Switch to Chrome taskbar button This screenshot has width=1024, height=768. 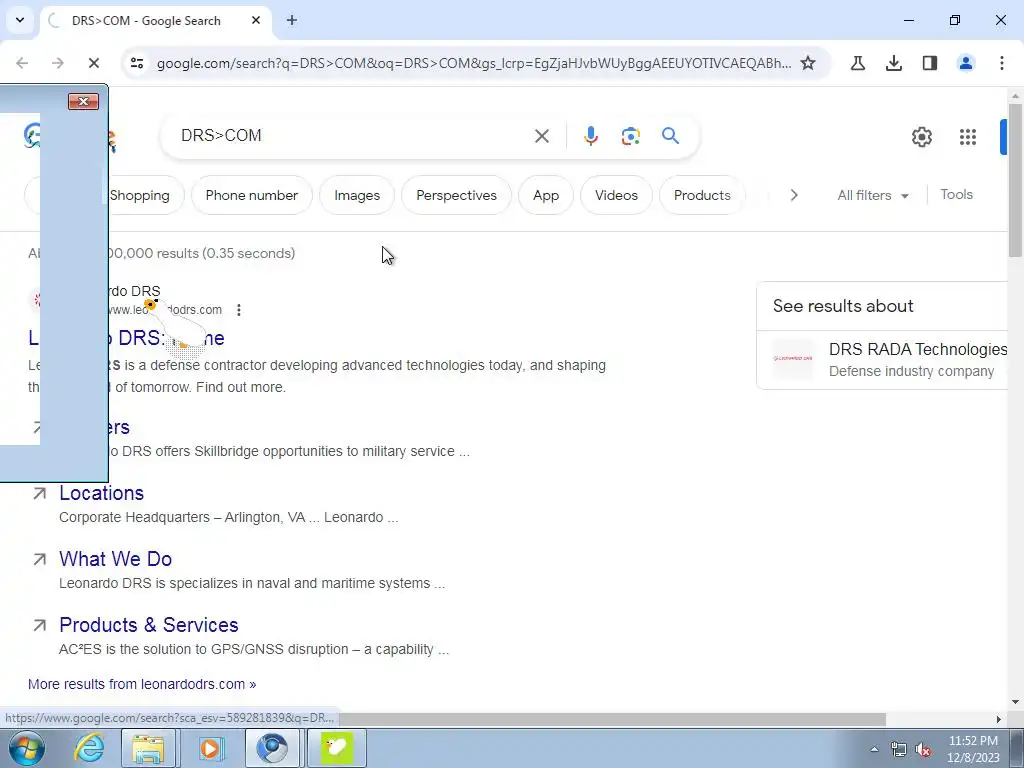click(272, 748)
